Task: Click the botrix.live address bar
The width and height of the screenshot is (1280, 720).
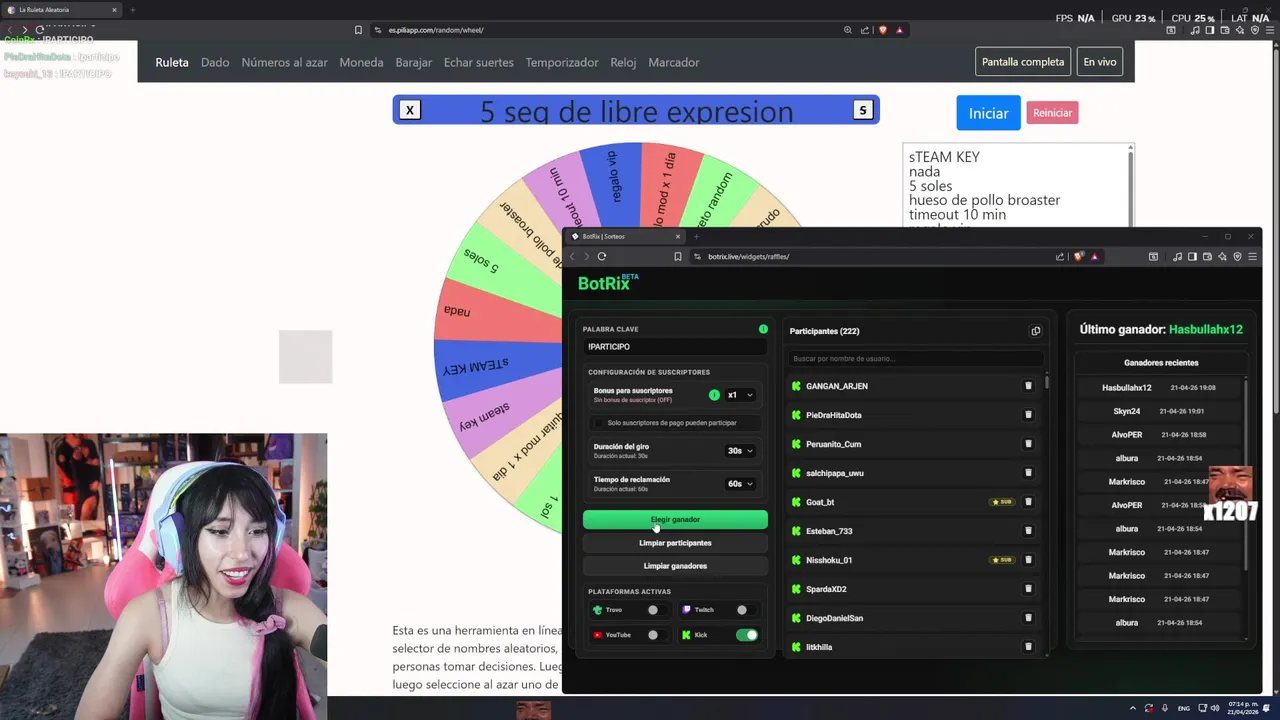Action: [x=870, y=256]
